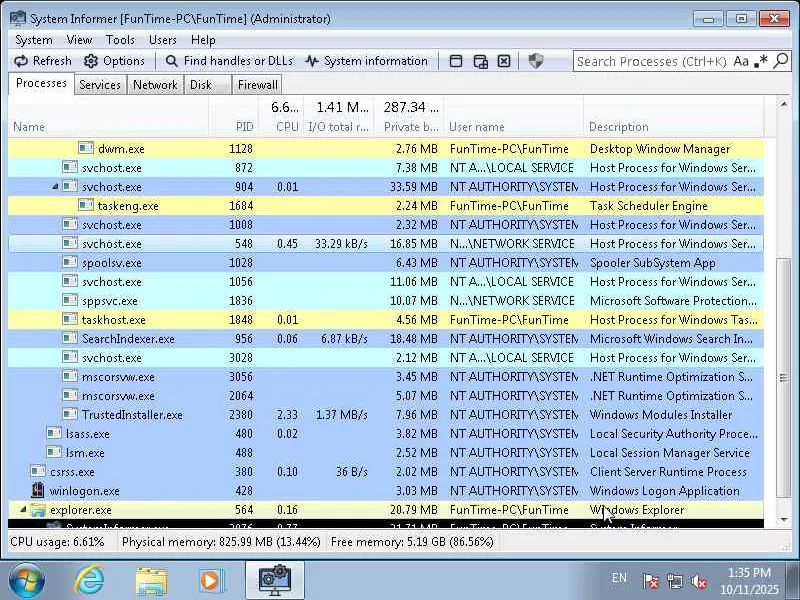Viewport: 800px width, 600px height.
Task: Click CPU usage status bar entry
Action: [x=57, y=542]
